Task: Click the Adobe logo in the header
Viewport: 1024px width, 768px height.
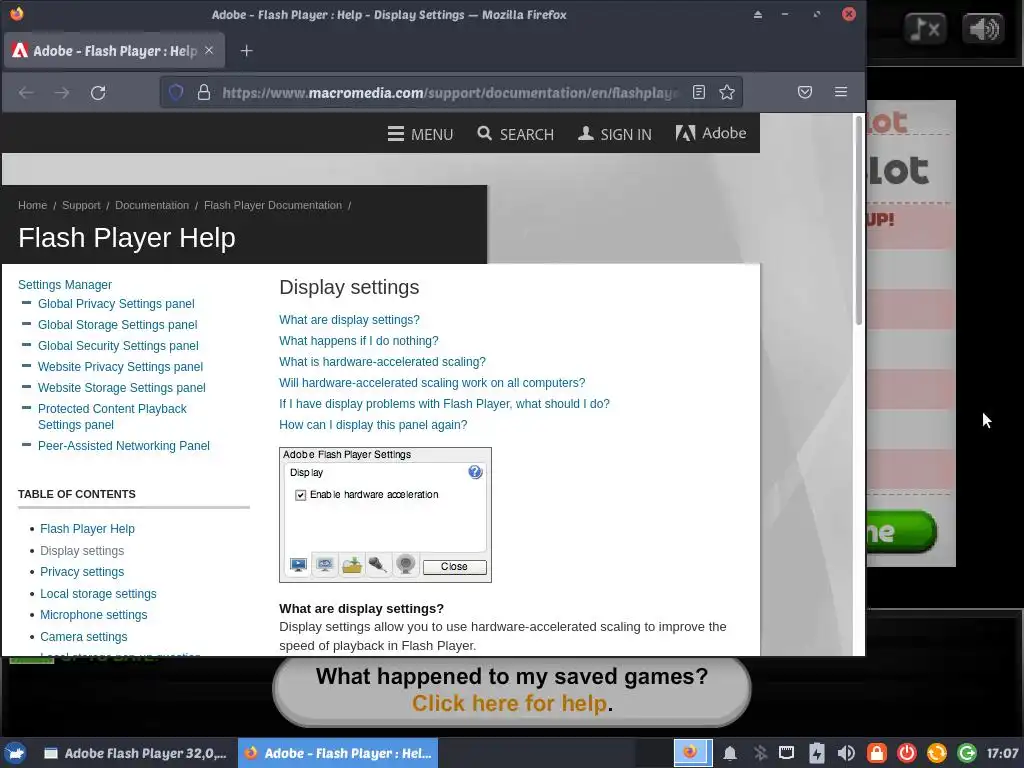Action: click(711, 133)
